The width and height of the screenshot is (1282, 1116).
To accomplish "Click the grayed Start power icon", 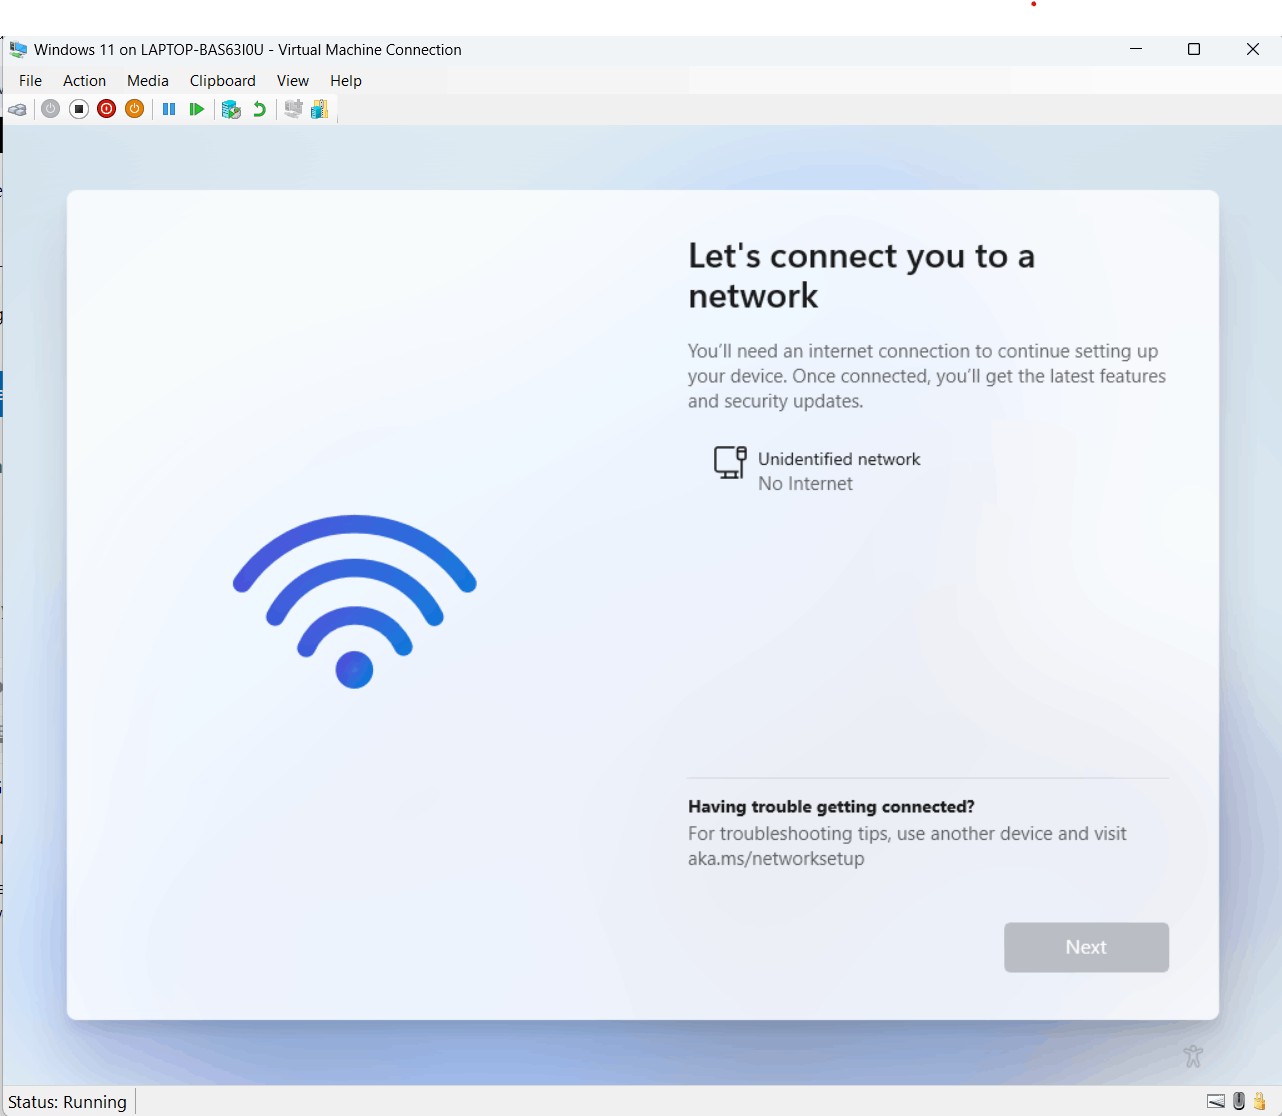I will tap(51, 109).
